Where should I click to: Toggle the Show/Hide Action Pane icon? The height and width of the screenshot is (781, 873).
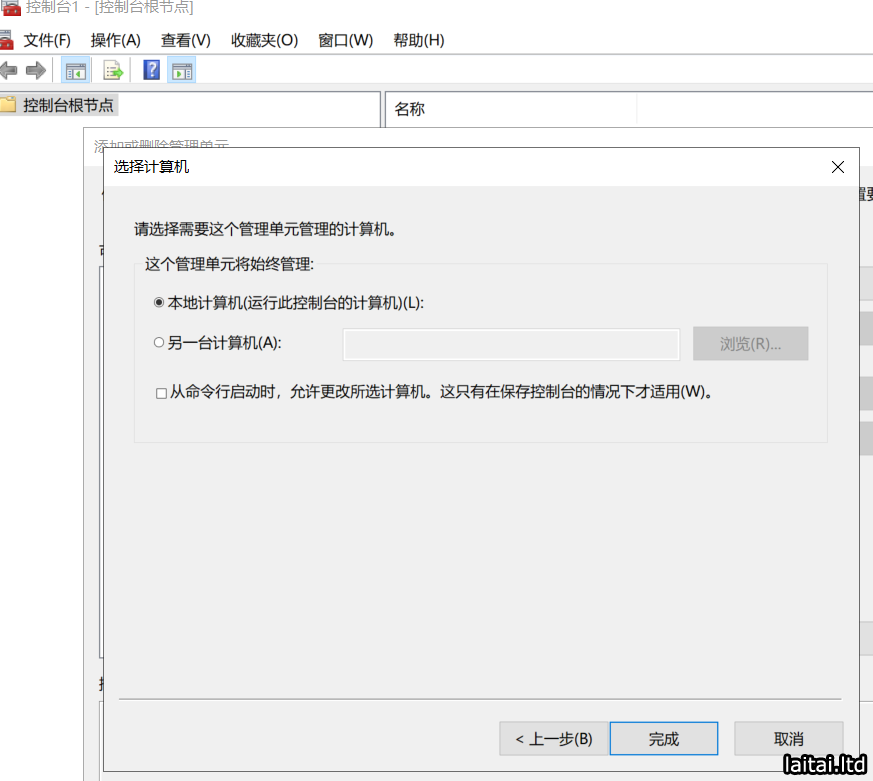(182, 70)
